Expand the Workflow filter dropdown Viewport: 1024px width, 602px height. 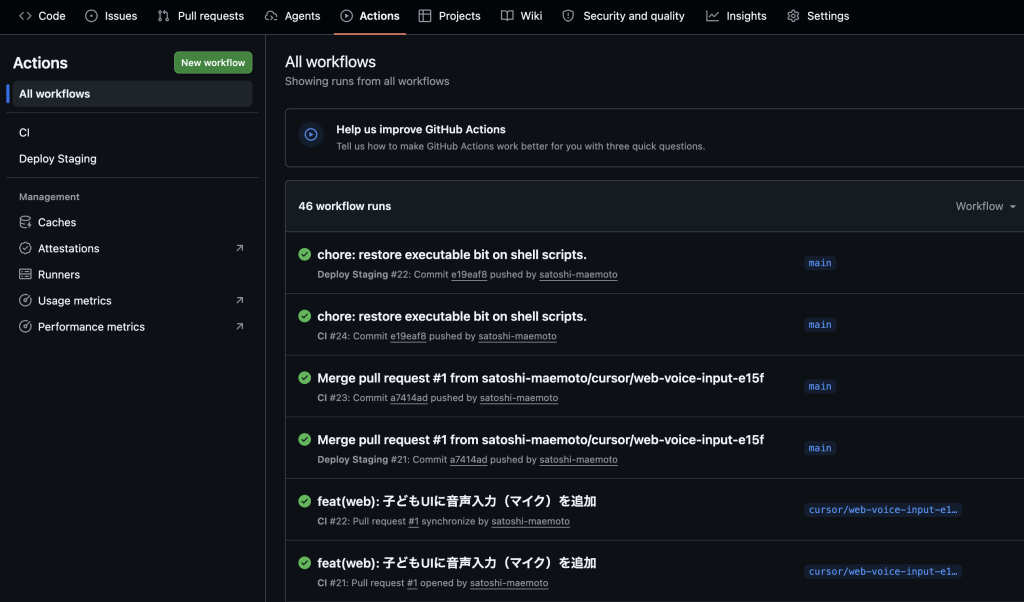click(x=985, y=206)
